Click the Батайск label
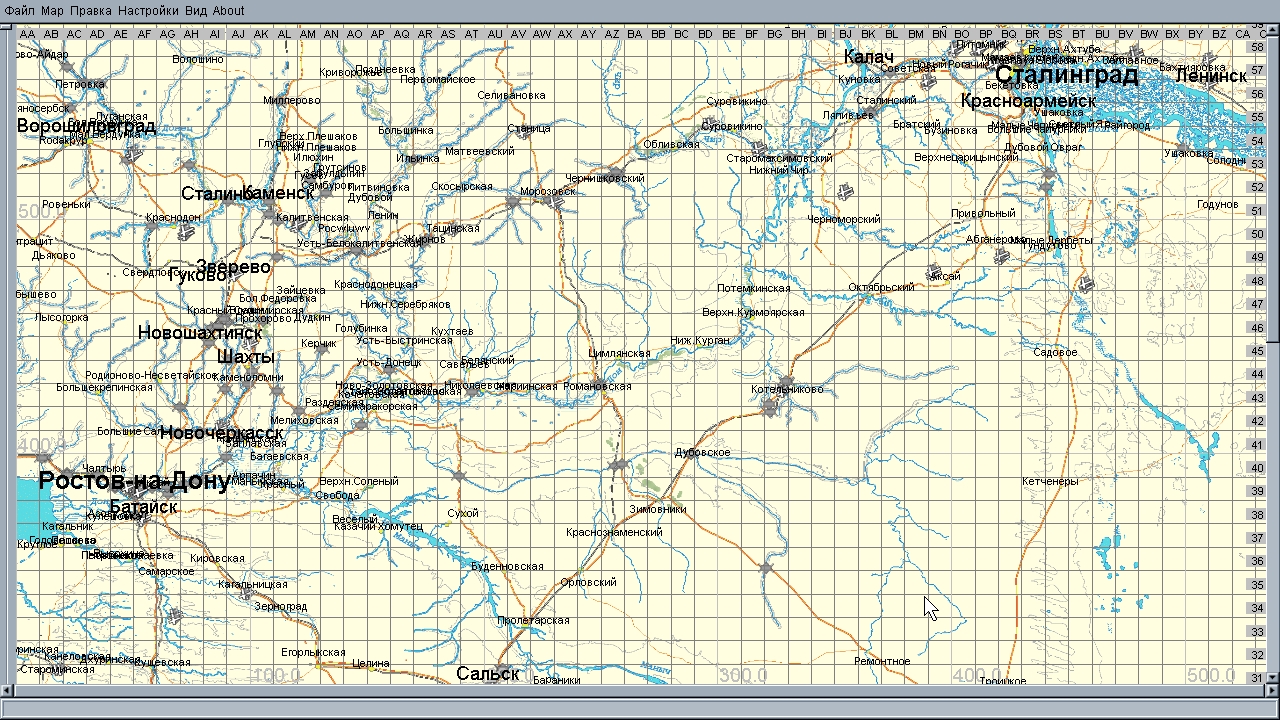This screenshot has width=1280, height=720. pyautogui.click(x=144, y=507)
